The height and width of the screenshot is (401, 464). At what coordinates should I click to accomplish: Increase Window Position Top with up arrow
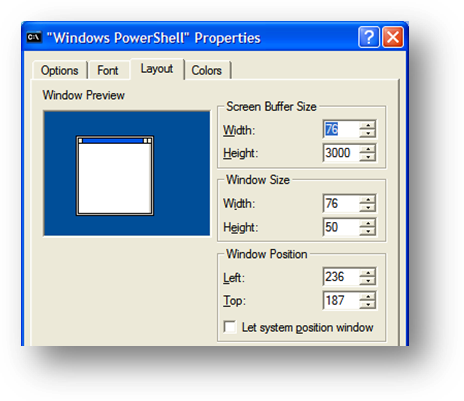(368, 296)
